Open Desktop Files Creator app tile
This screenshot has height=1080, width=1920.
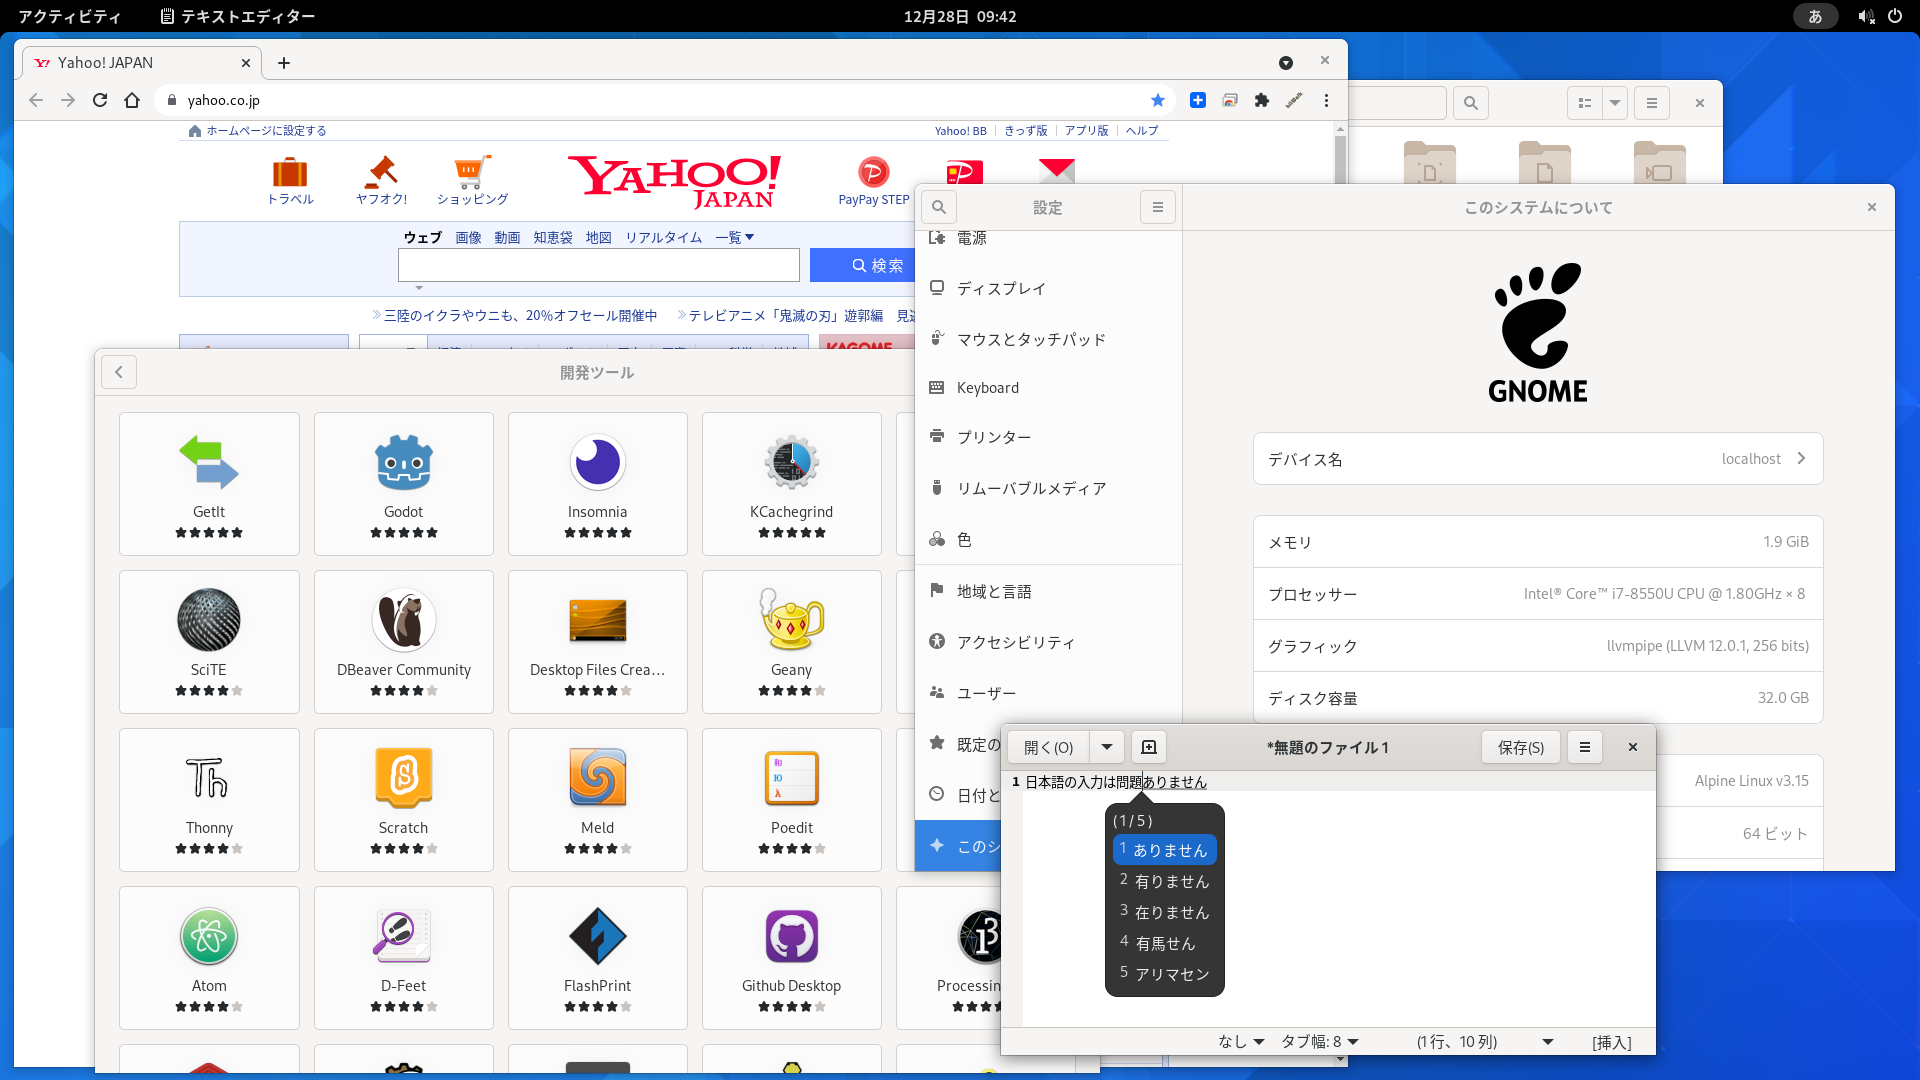coord(597,642)
